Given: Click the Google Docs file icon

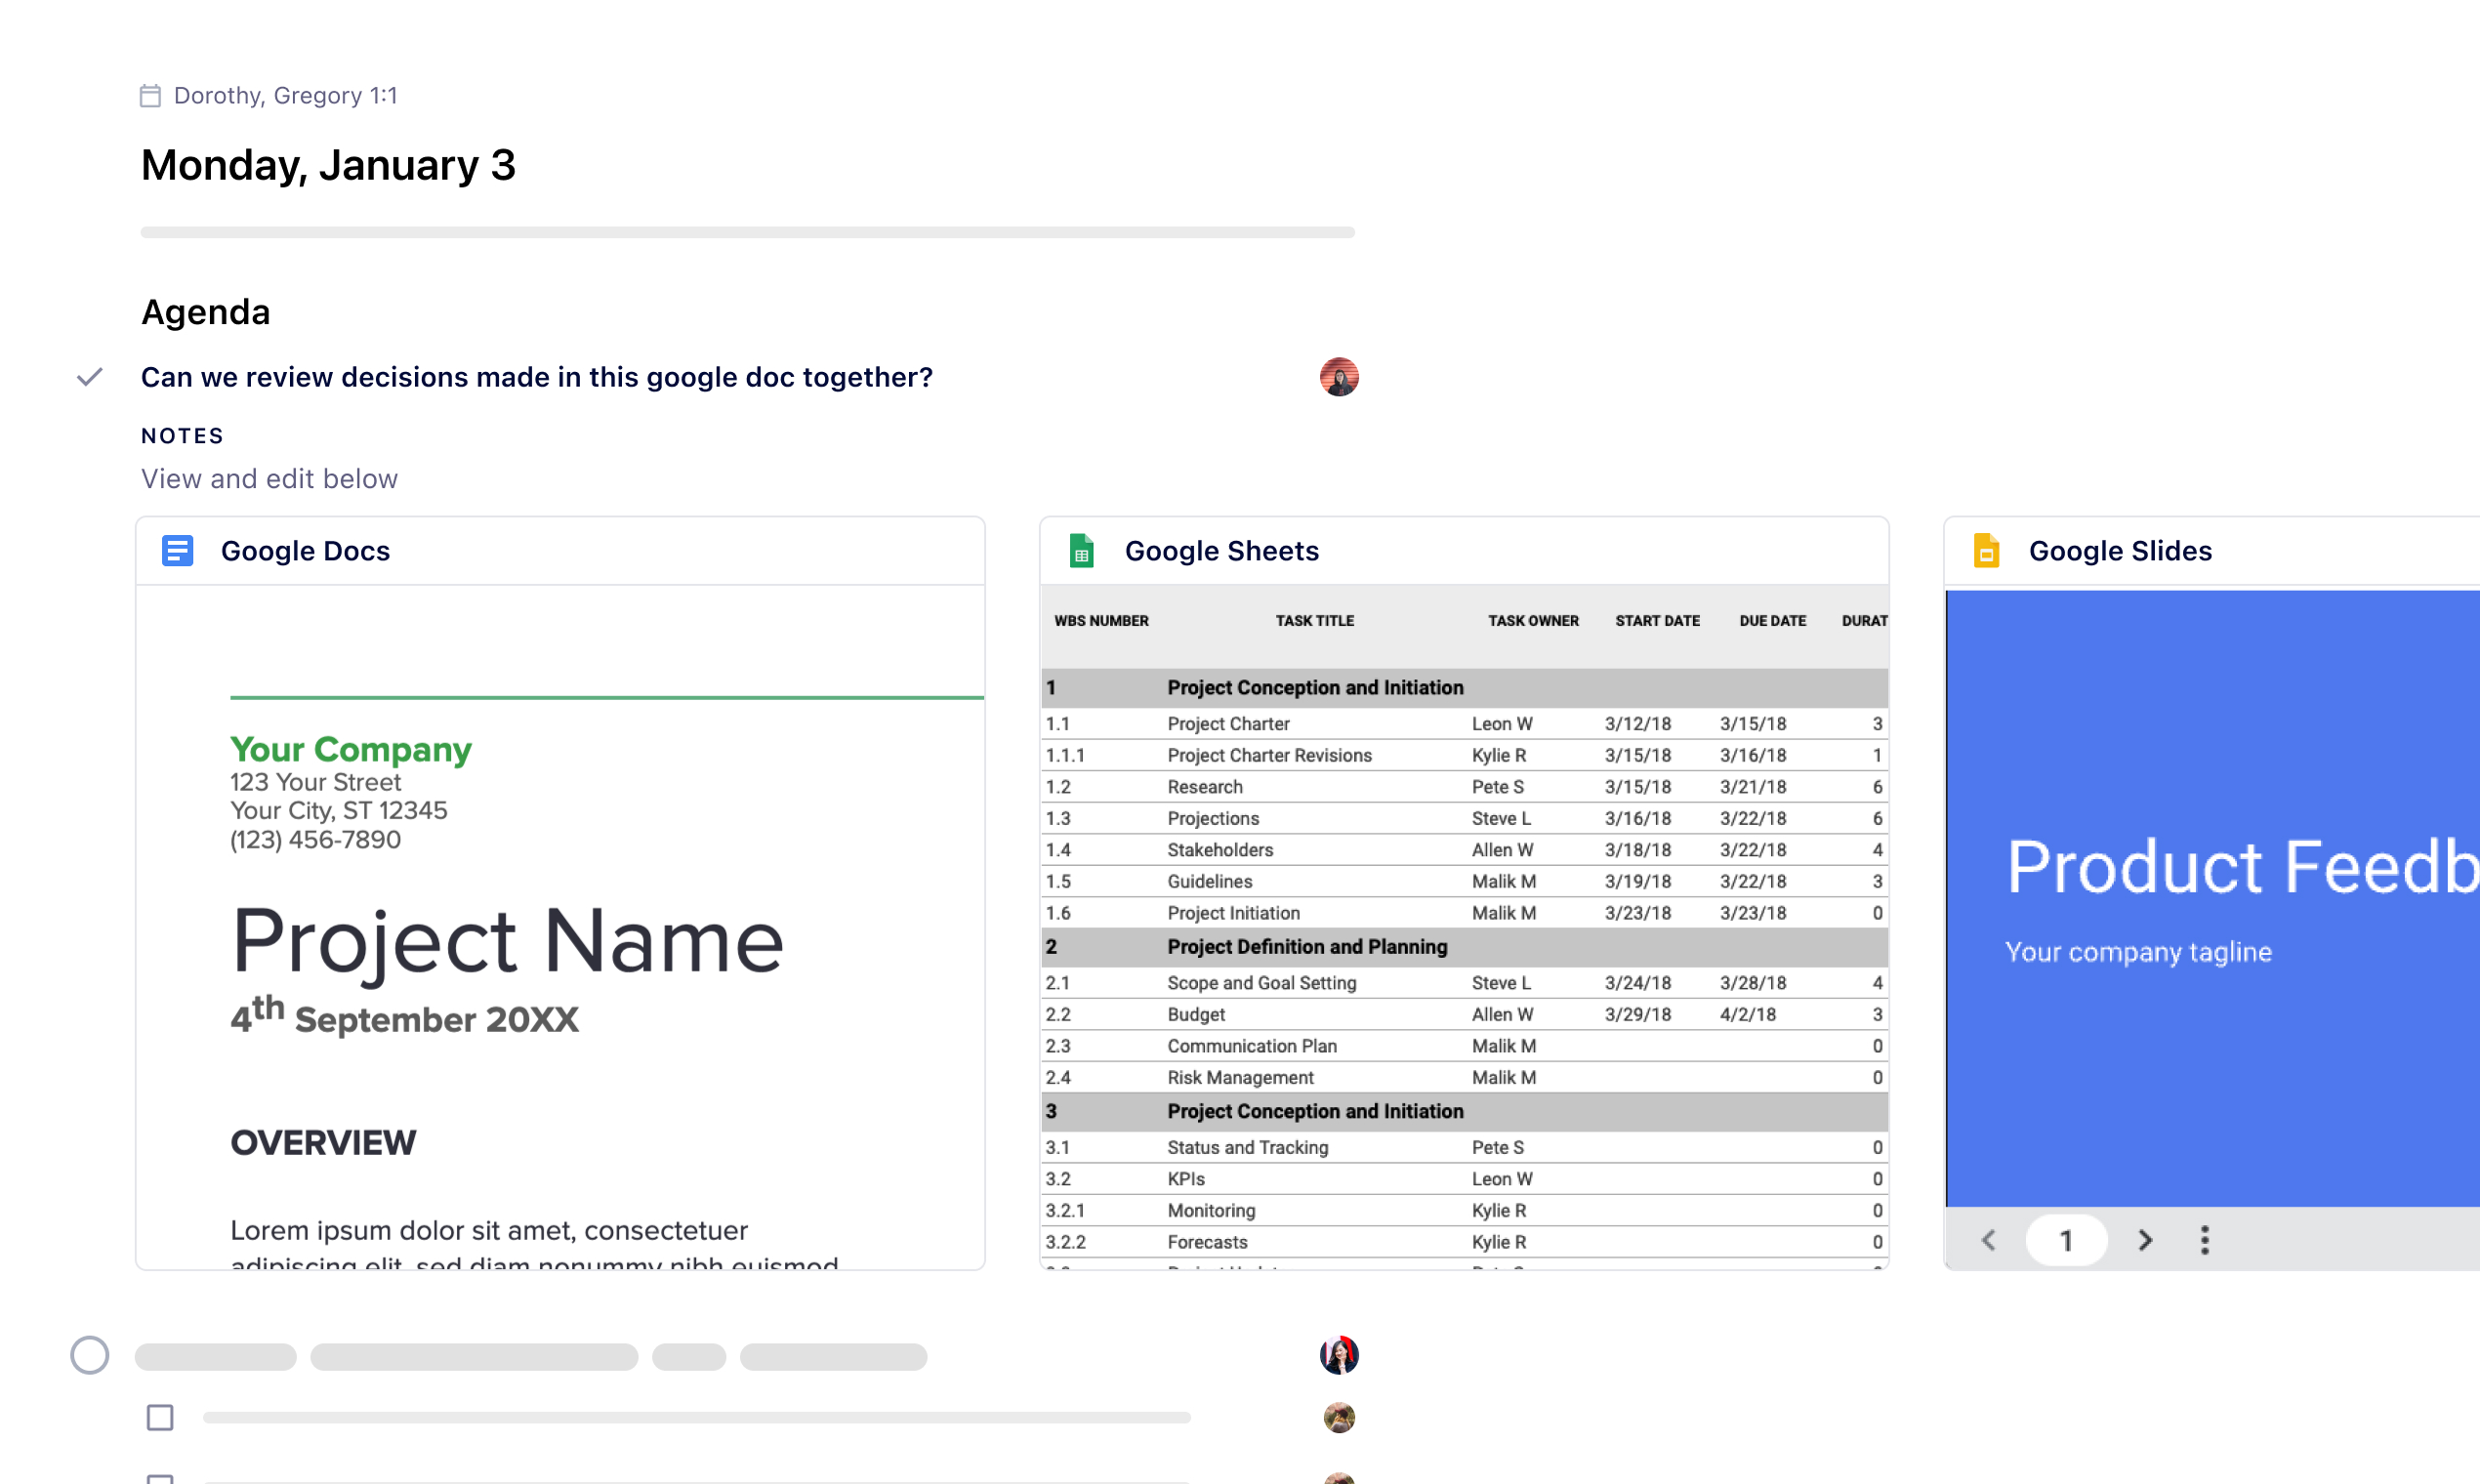Looking at the screenshot, I should click(x=177, y=551).
